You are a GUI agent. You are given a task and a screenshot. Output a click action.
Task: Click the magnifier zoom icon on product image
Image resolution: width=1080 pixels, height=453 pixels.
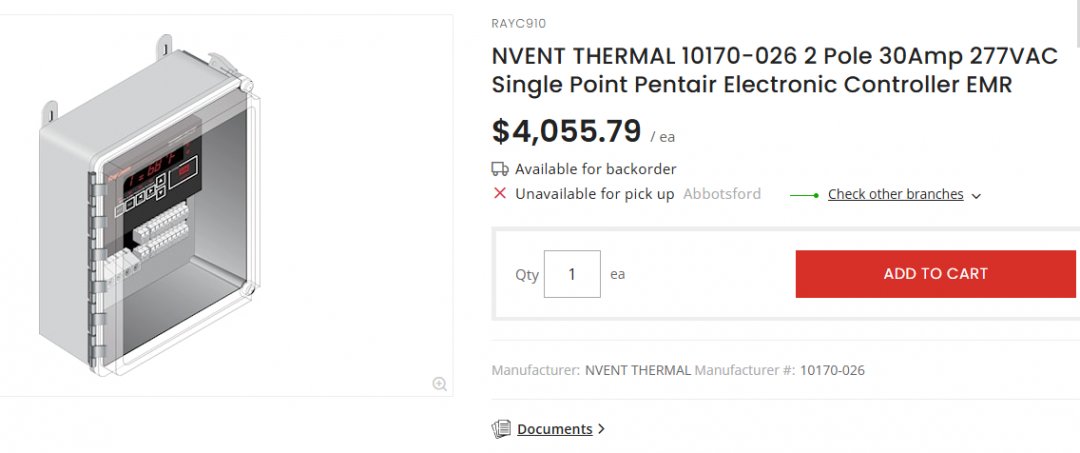coord(439,384)
